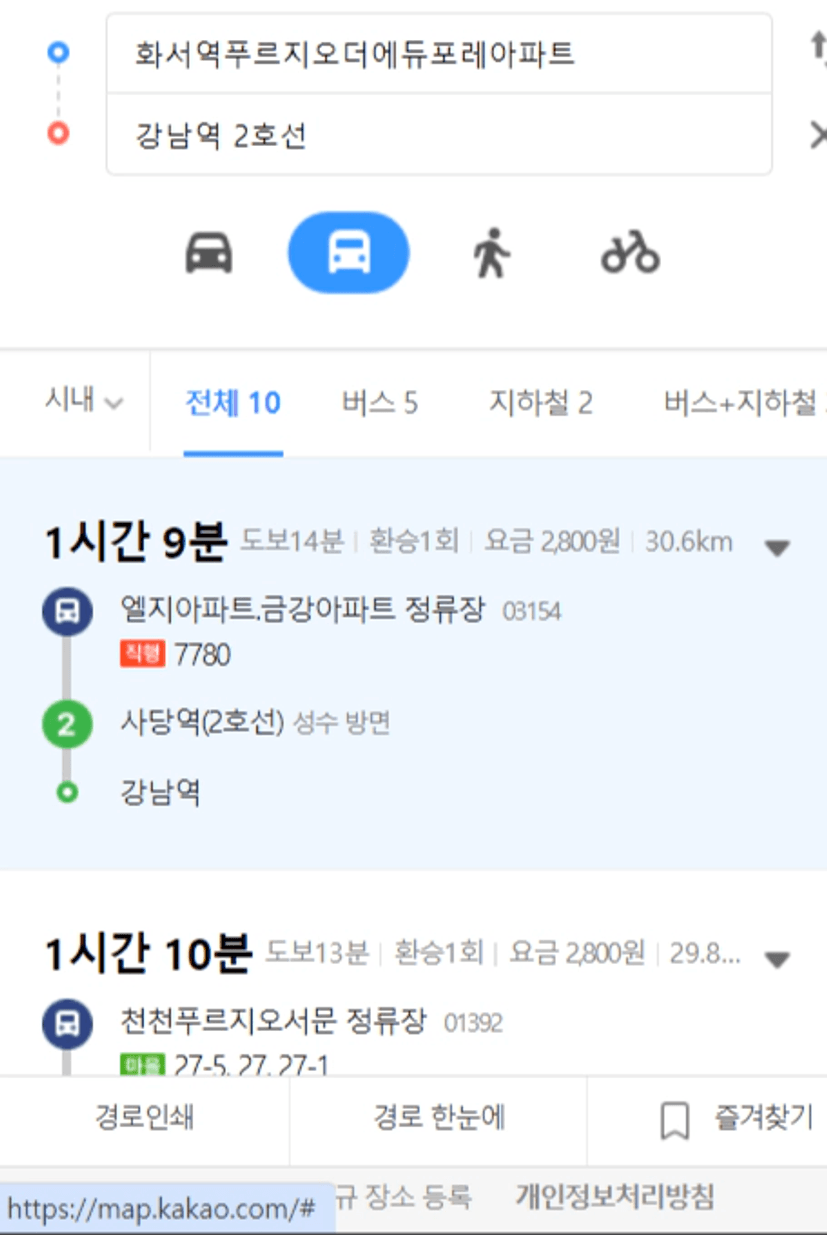The image size is (827, 1235).
Task: Select the 전체 10 tab
Action: [x=233, y=403]
